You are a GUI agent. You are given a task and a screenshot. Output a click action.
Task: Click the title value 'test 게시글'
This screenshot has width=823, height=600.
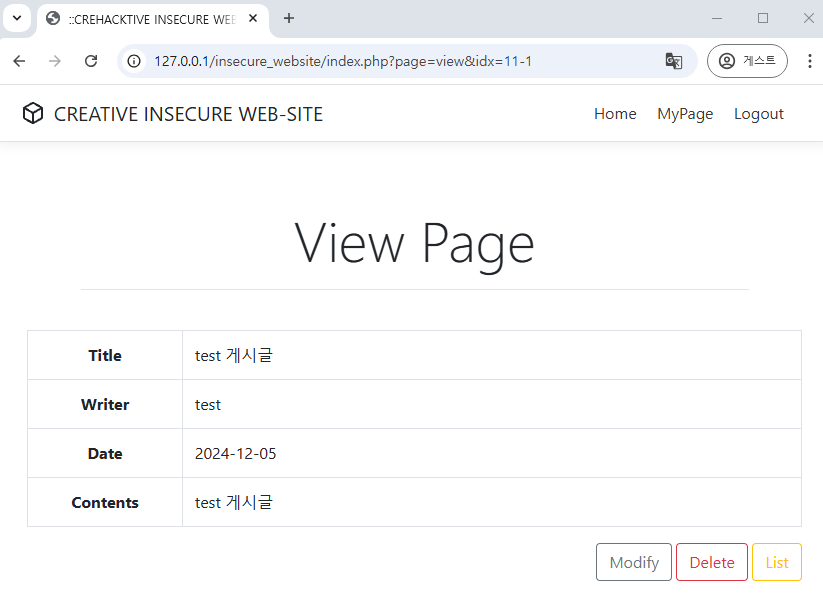234,355
